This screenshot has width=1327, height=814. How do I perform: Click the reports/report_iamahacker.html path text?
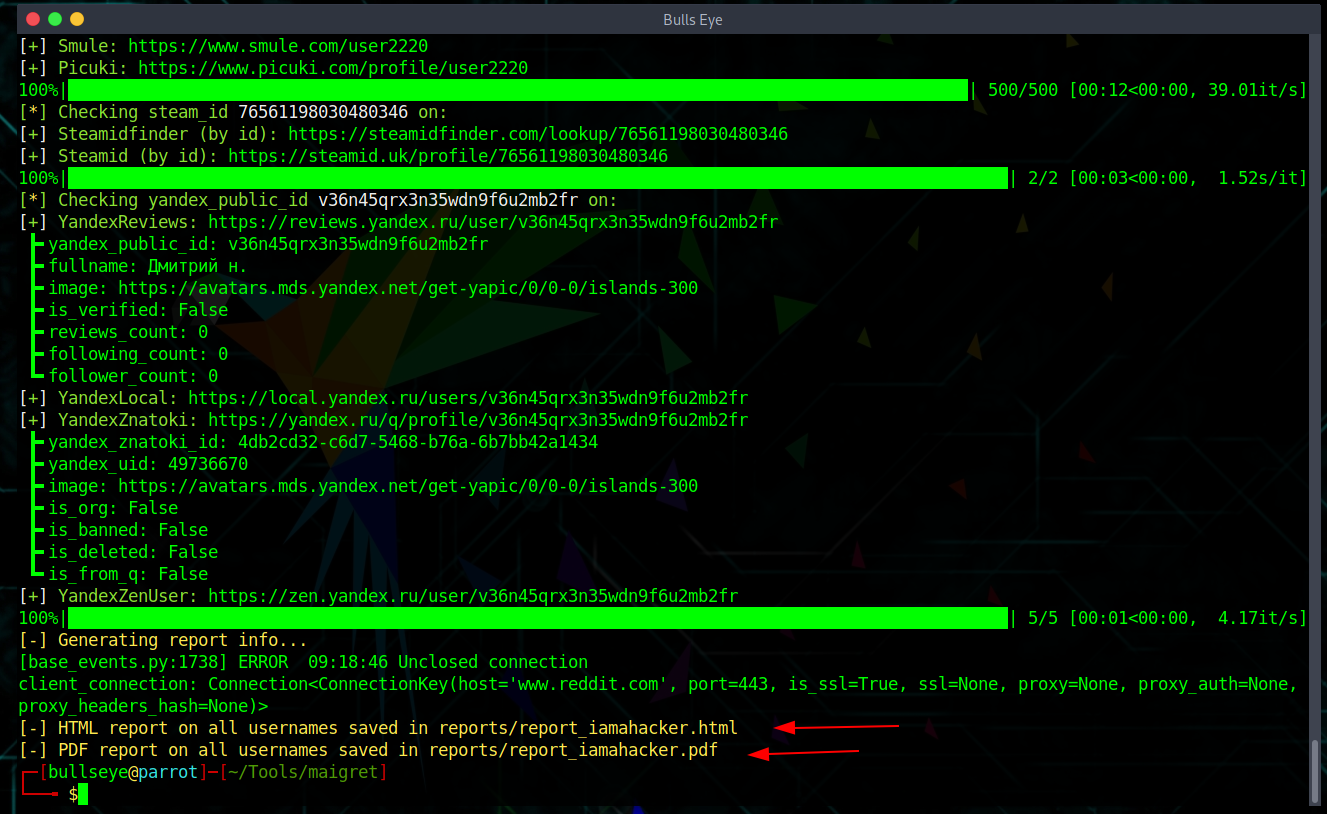588,728
